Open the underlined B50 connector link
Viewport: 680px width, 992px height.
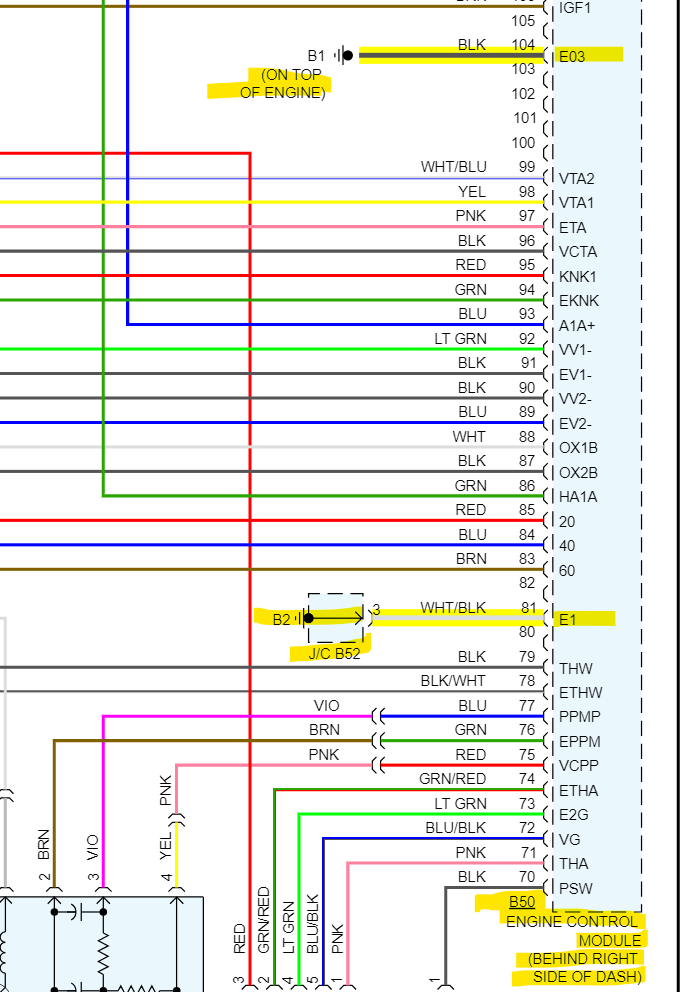[x=522, y=902]
